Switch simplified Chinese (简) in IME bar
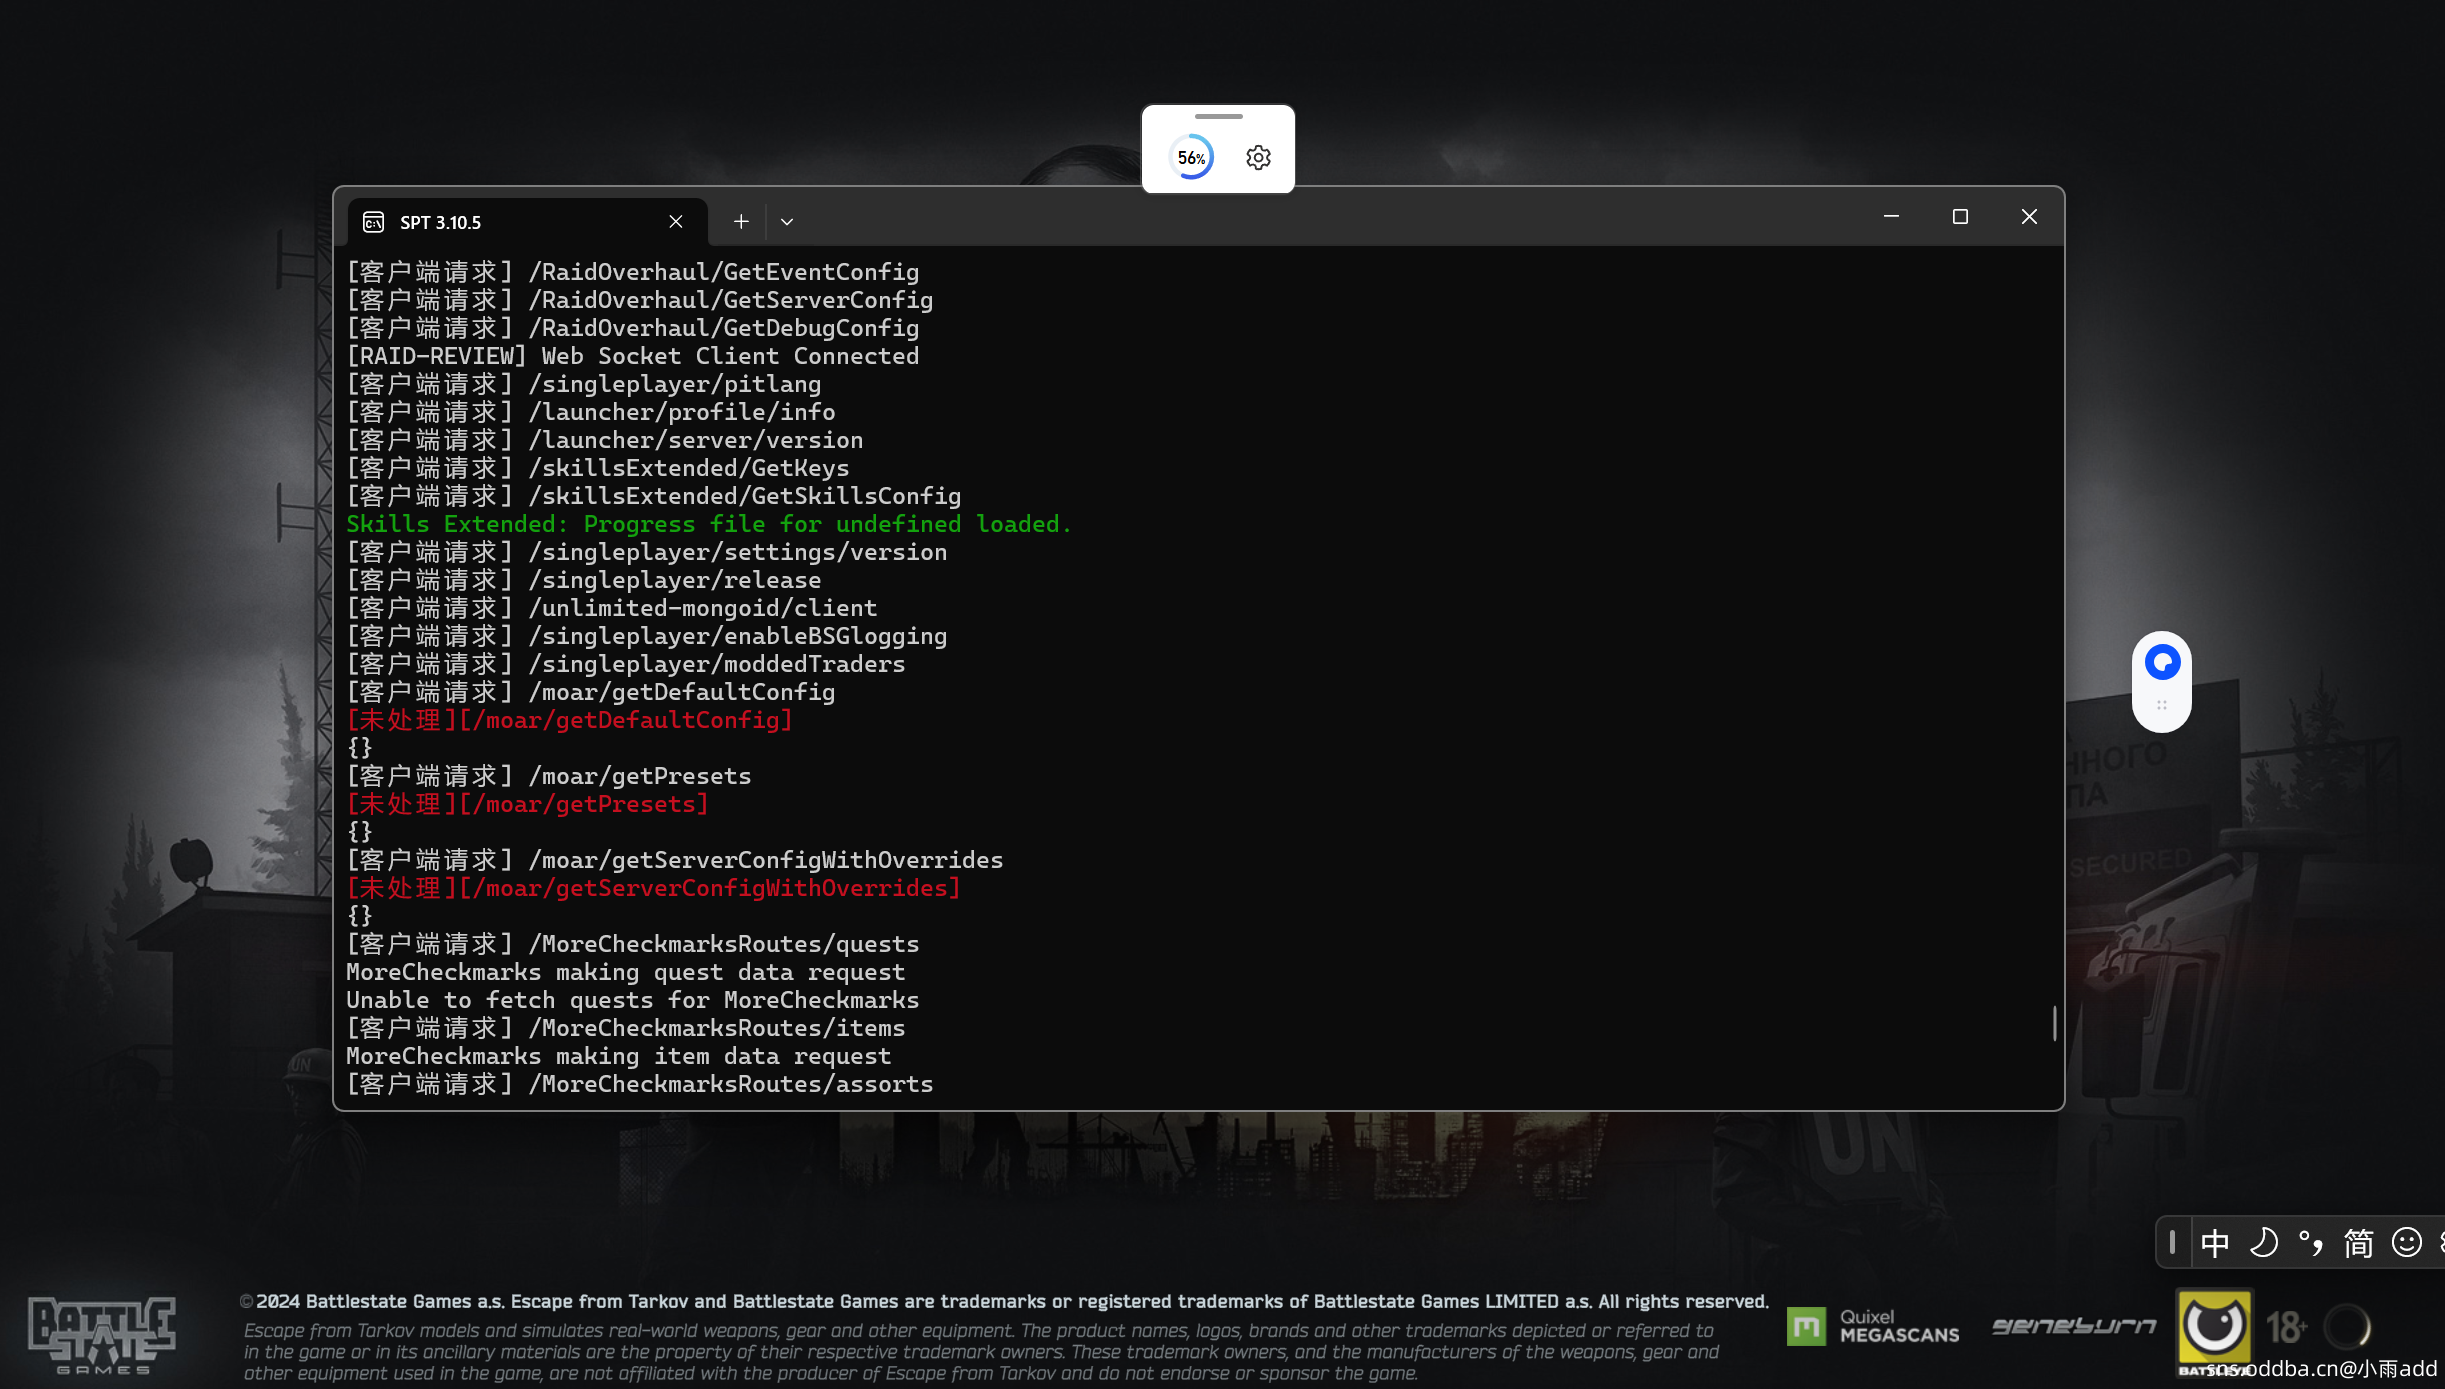This screenshot has width=2445, height=1389. (2359, 1243)
